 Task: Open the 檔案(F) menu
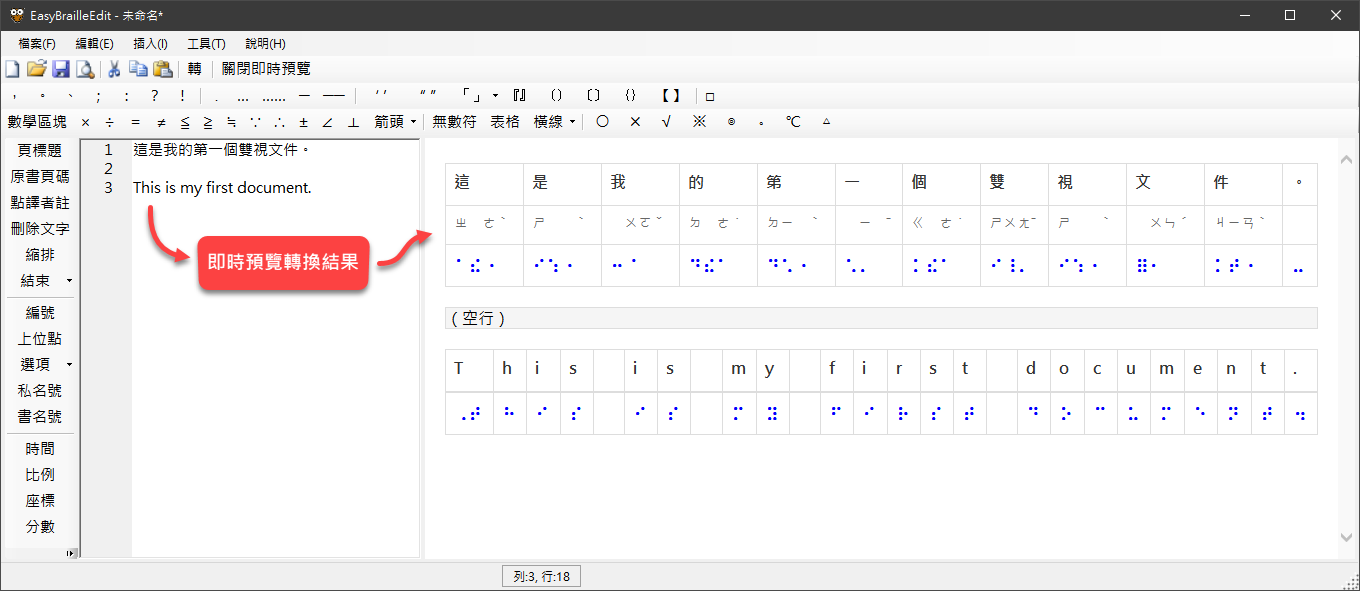[37, 44]
